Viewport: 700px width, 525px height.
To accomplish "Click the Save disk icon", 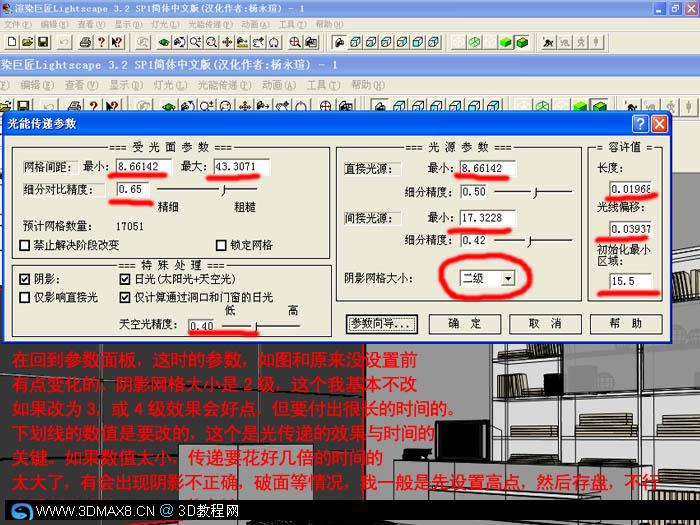I will tap(43, 42).
